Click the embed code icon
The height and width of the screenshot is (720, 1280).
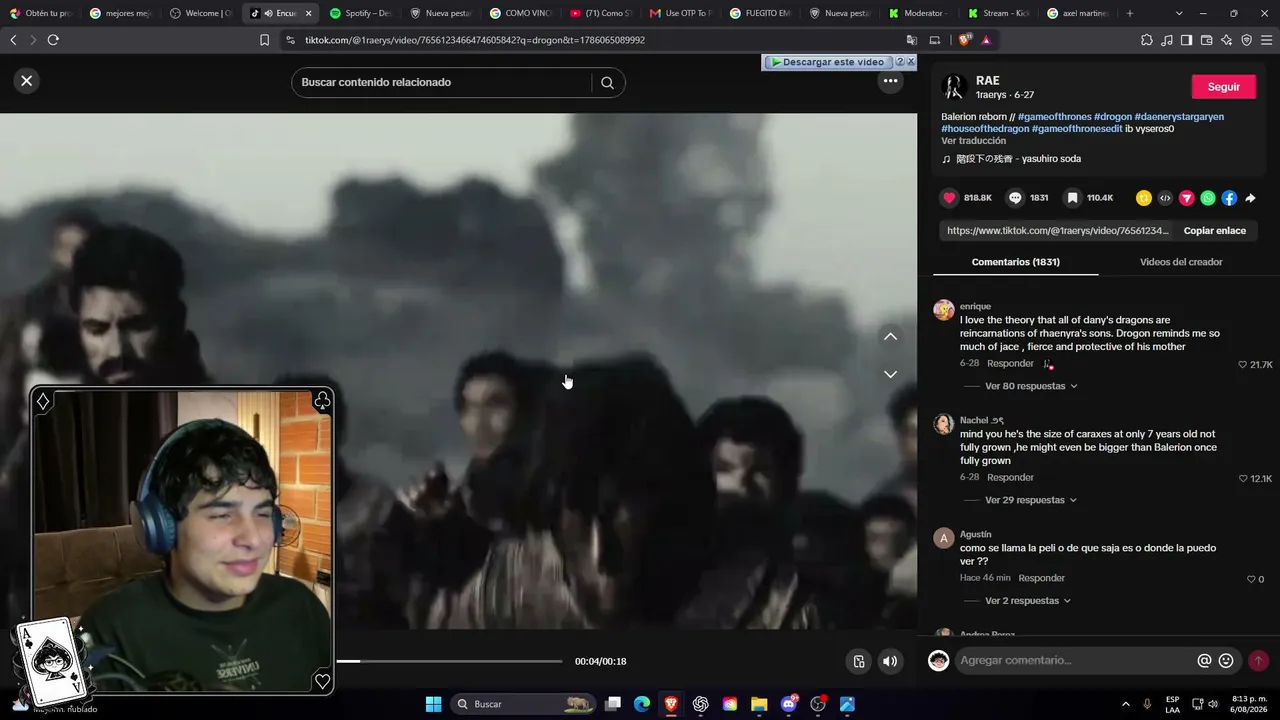(1165, 198)
